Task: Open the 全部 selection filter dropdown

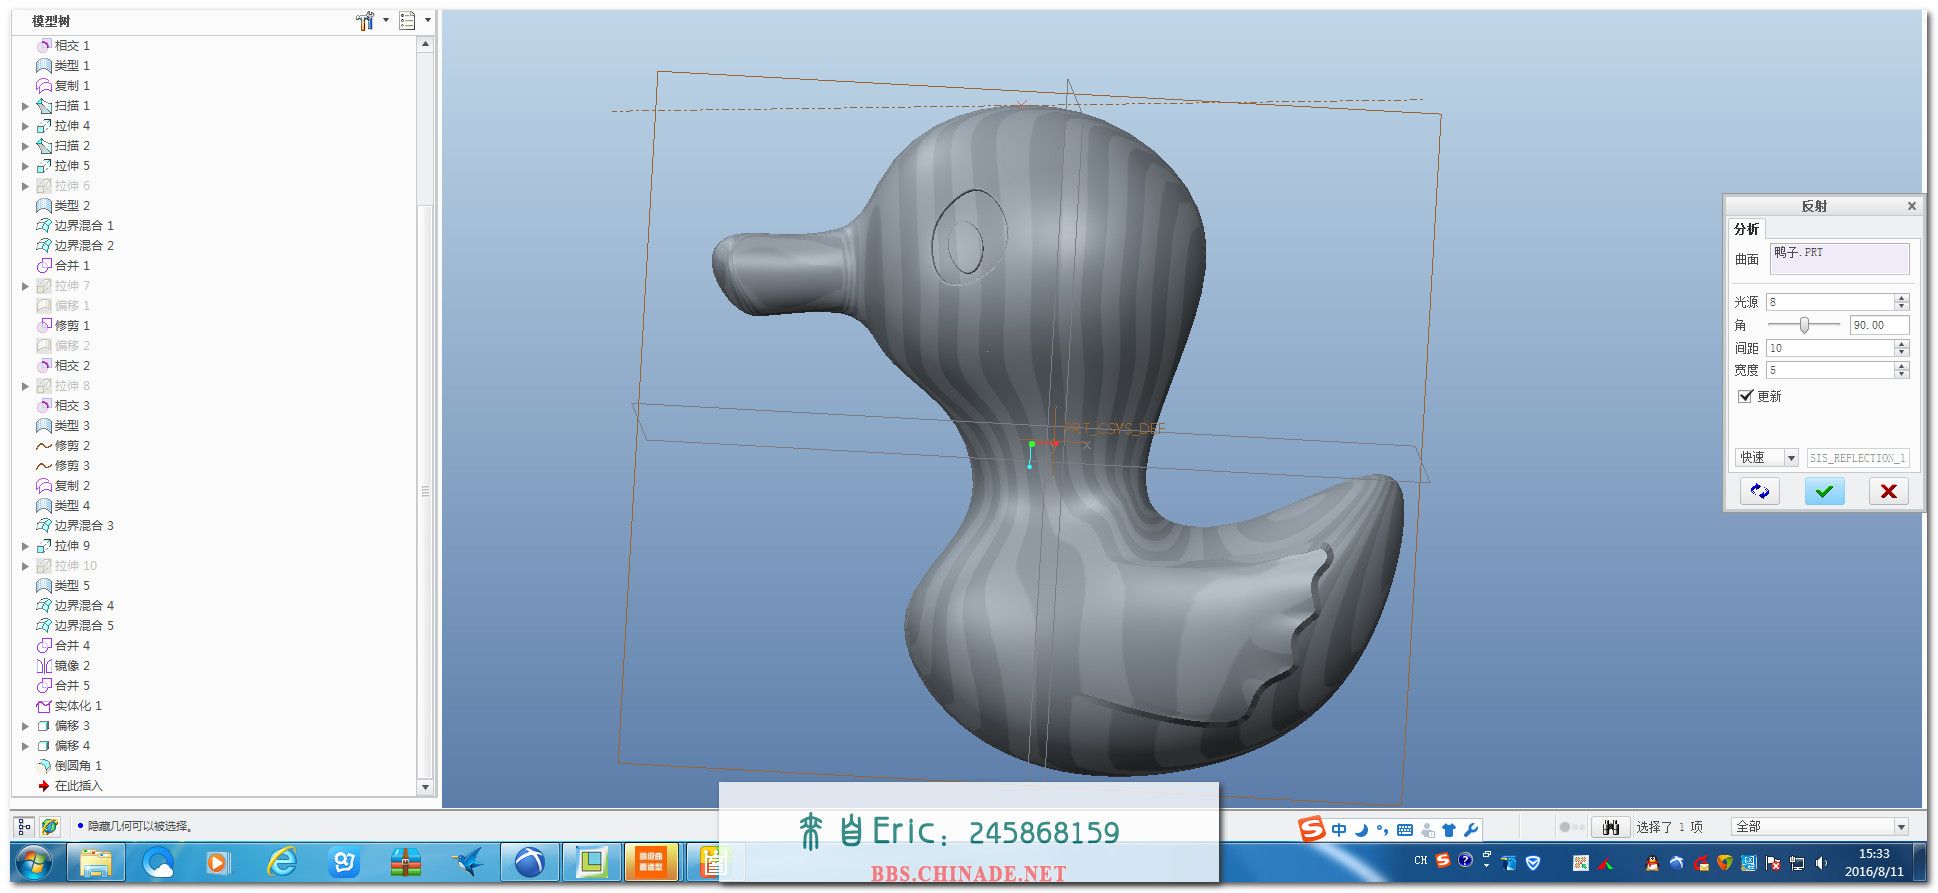Action: click(1900, 827)
